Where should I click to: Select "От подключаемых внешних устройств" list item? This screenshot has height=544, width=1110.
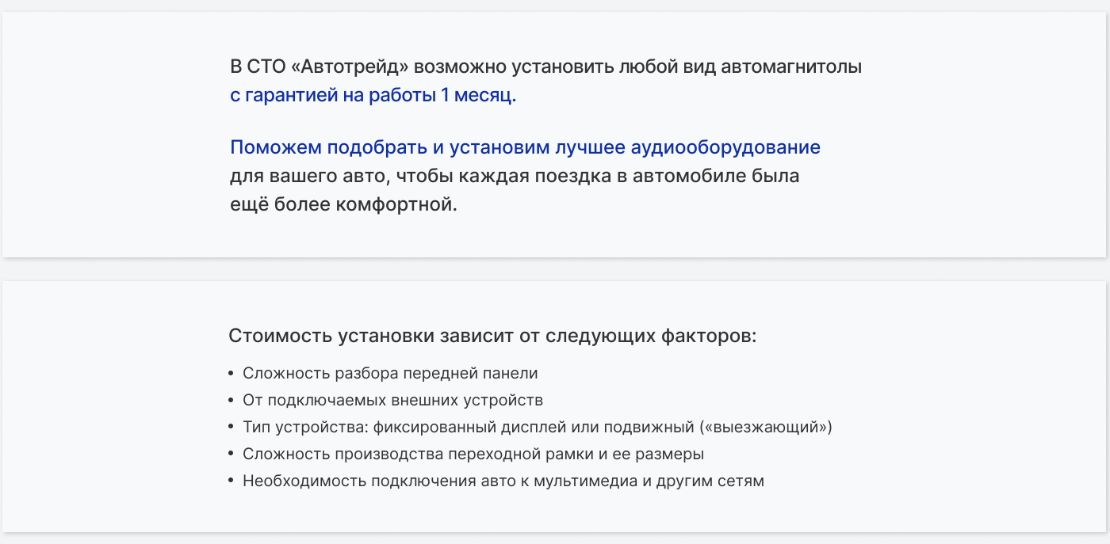pyautogui.click(x=392, y=400)
